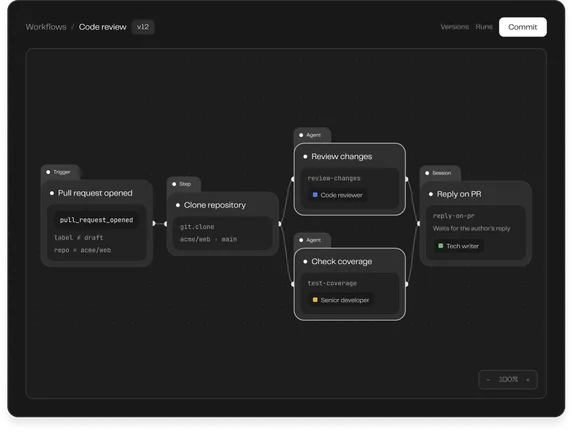Click the dot in the Trigger tab

click(48, 172)
